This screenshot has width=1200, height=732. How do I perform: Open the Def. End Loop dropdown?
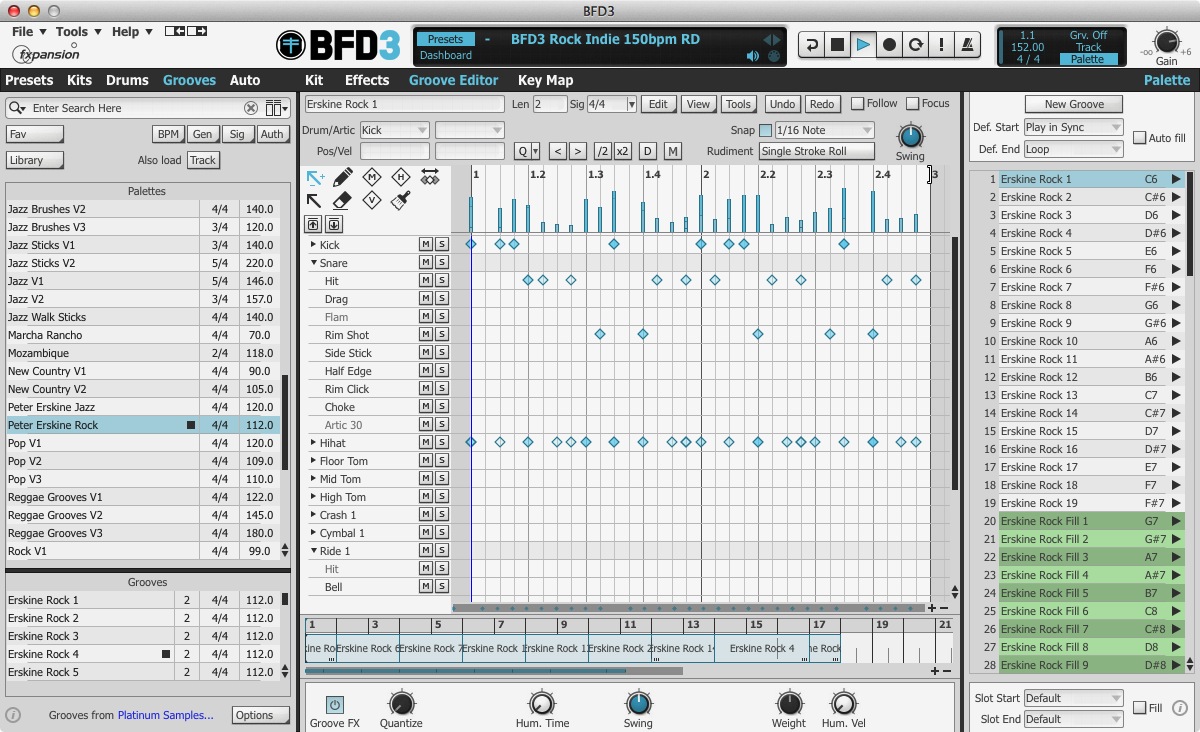pyautogui.click(x=1073, y=149)
